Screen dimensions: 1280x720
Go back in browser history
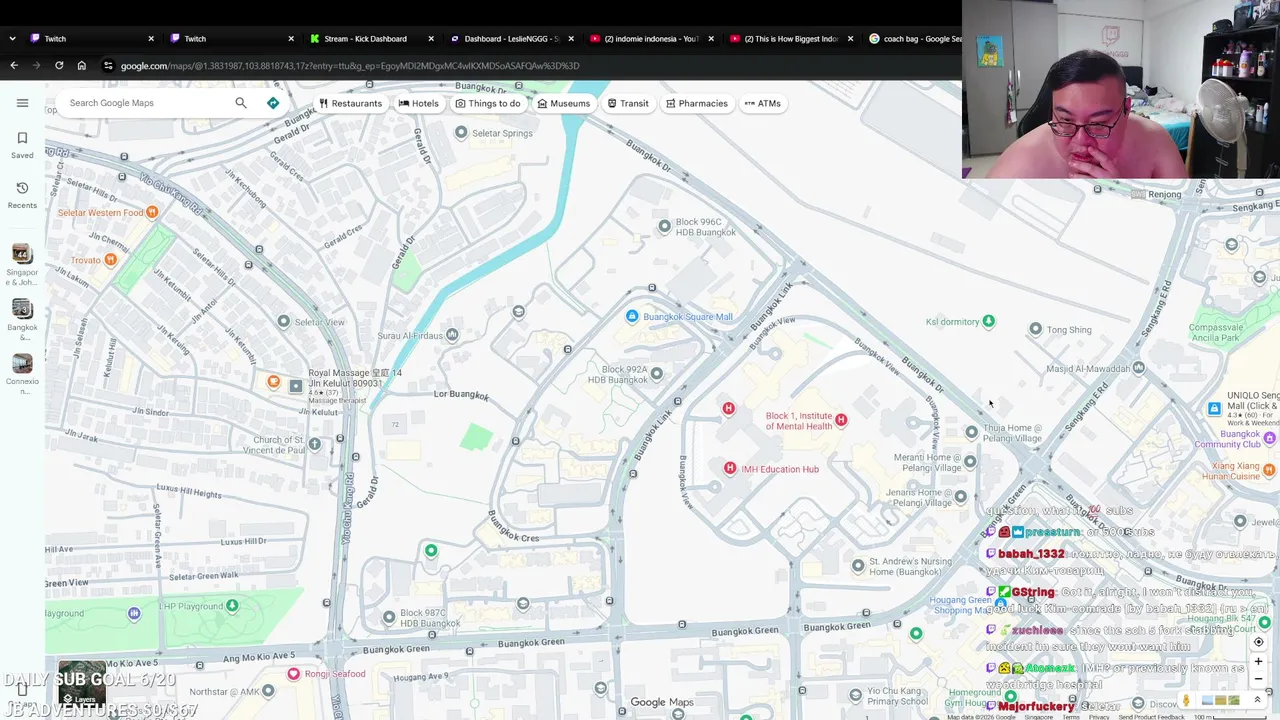click(x=14, y=66)
